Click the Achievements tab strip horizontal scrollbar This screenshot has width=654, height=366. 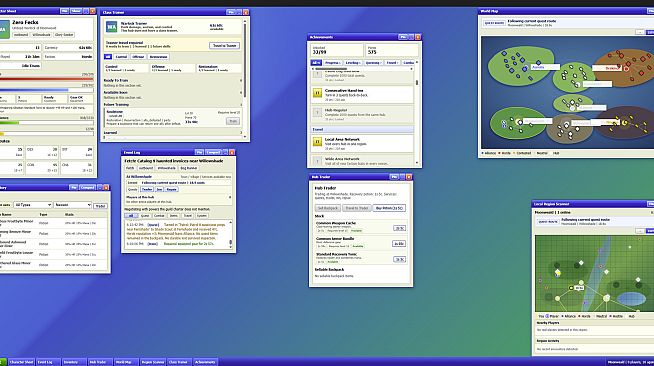pyautogui.click(x=362, y=68)
